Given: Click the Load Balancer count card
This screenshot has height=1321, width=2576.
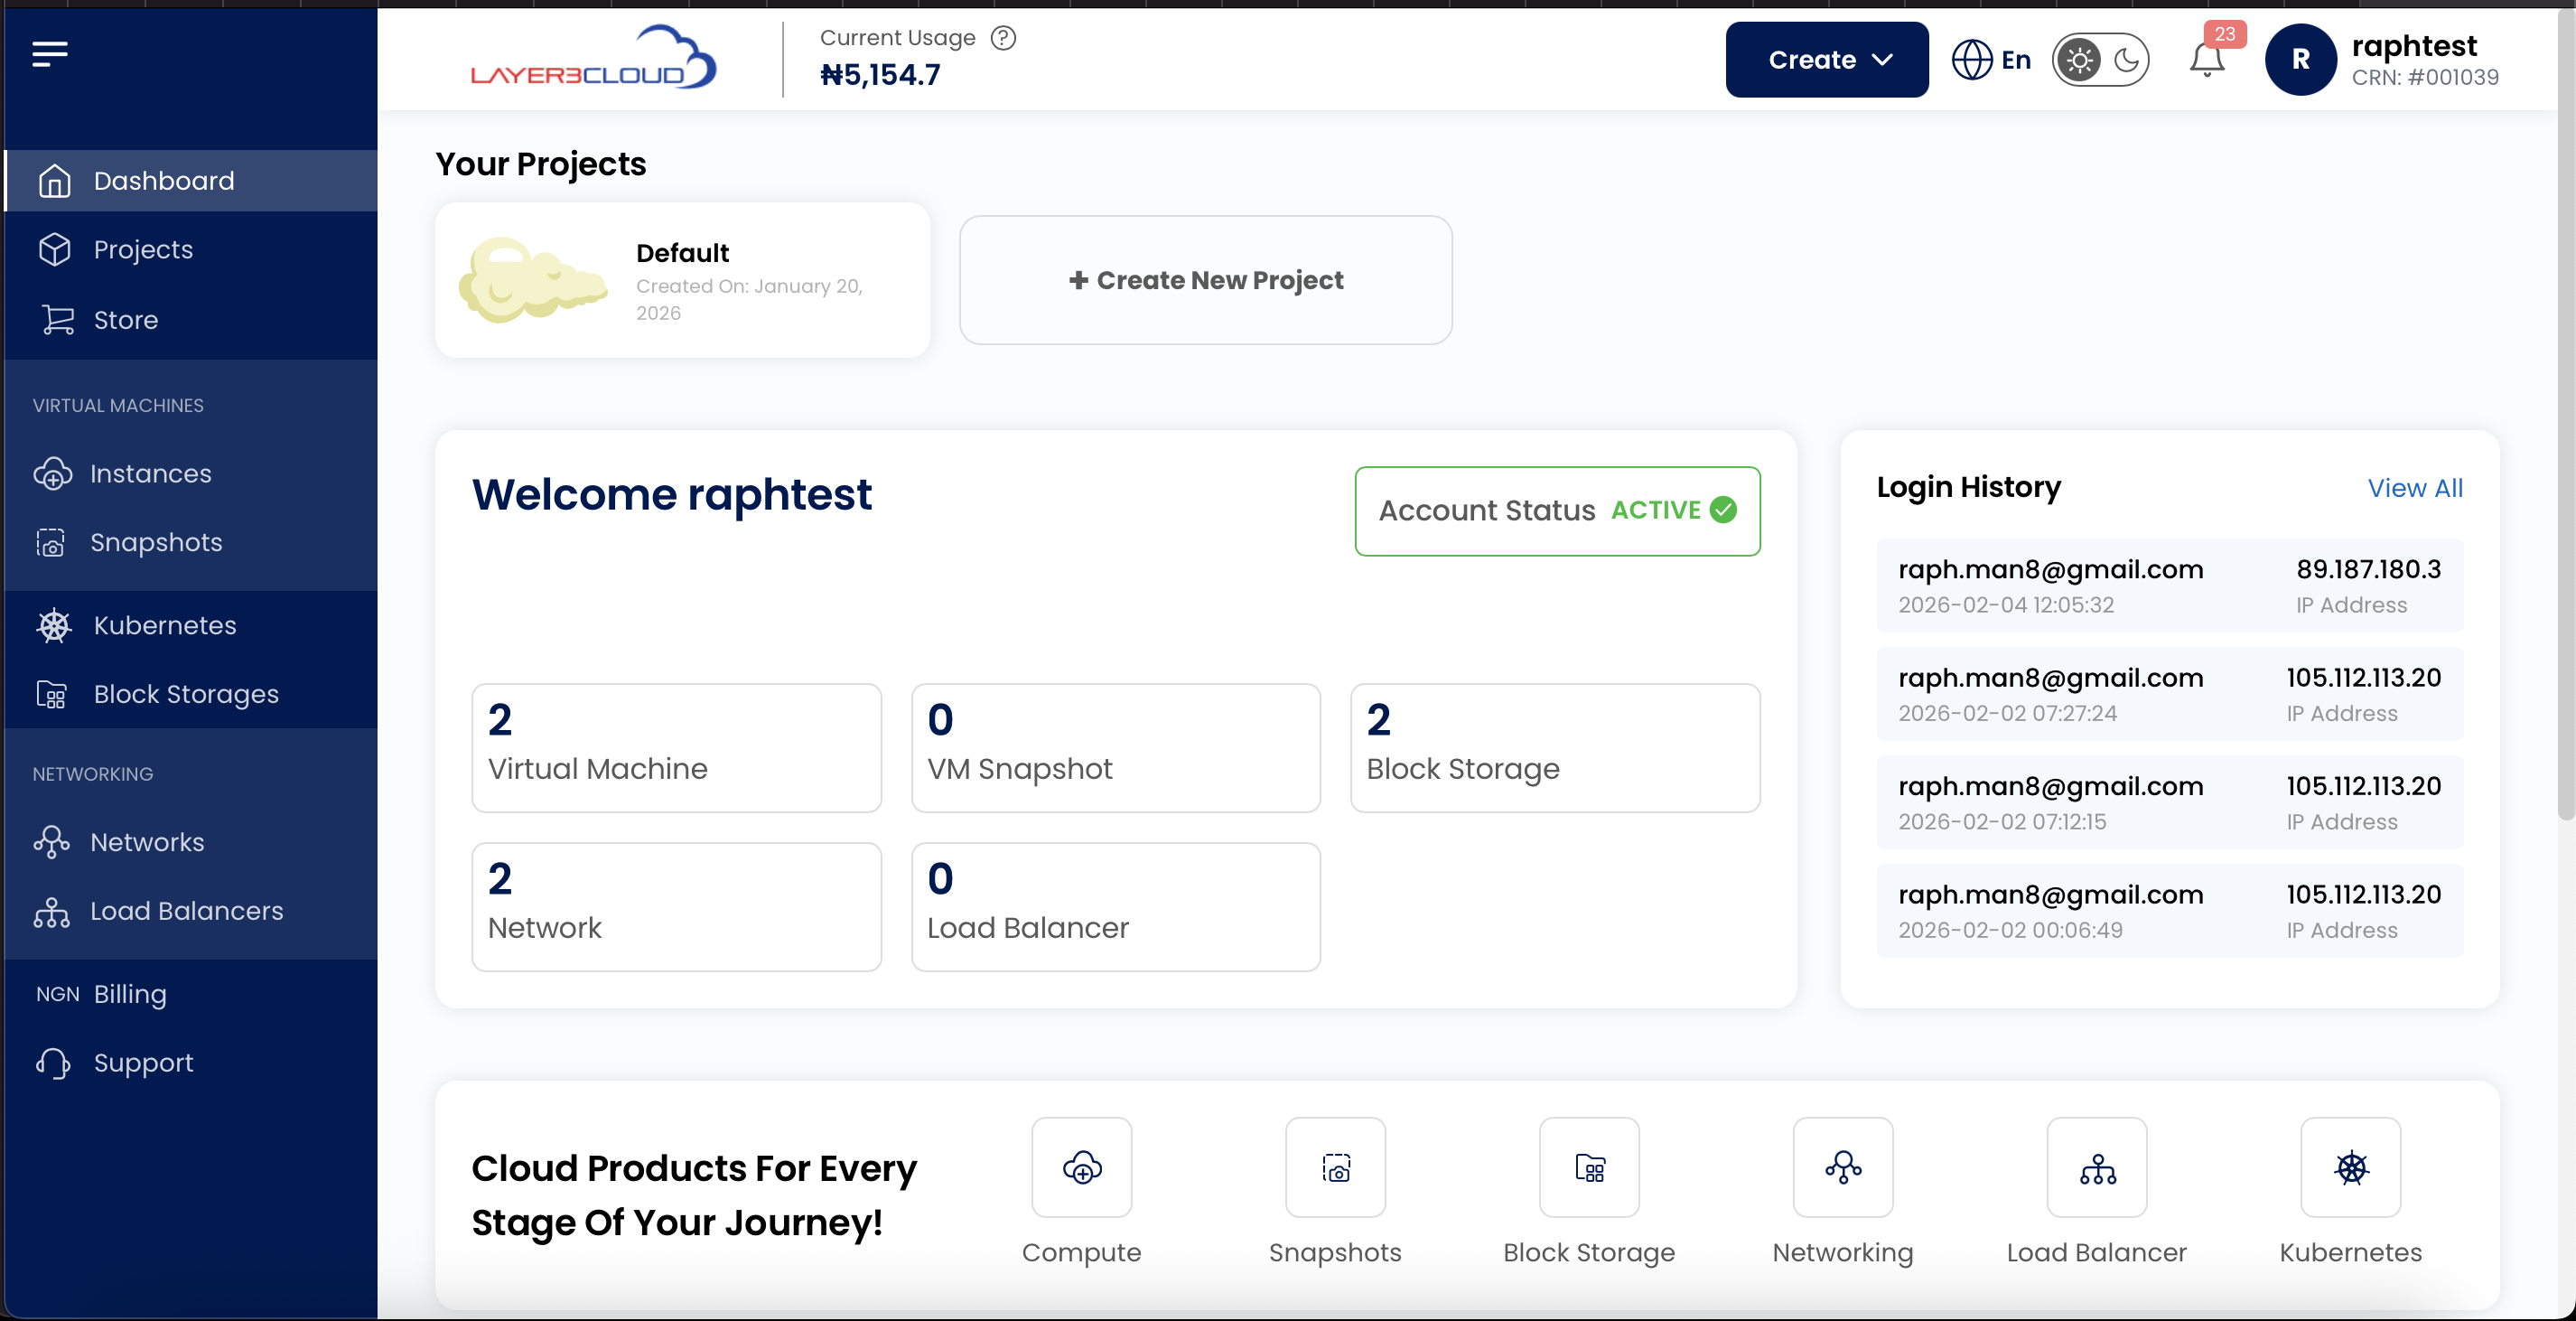Looking at the screenshot, I should coord(1116,907).
